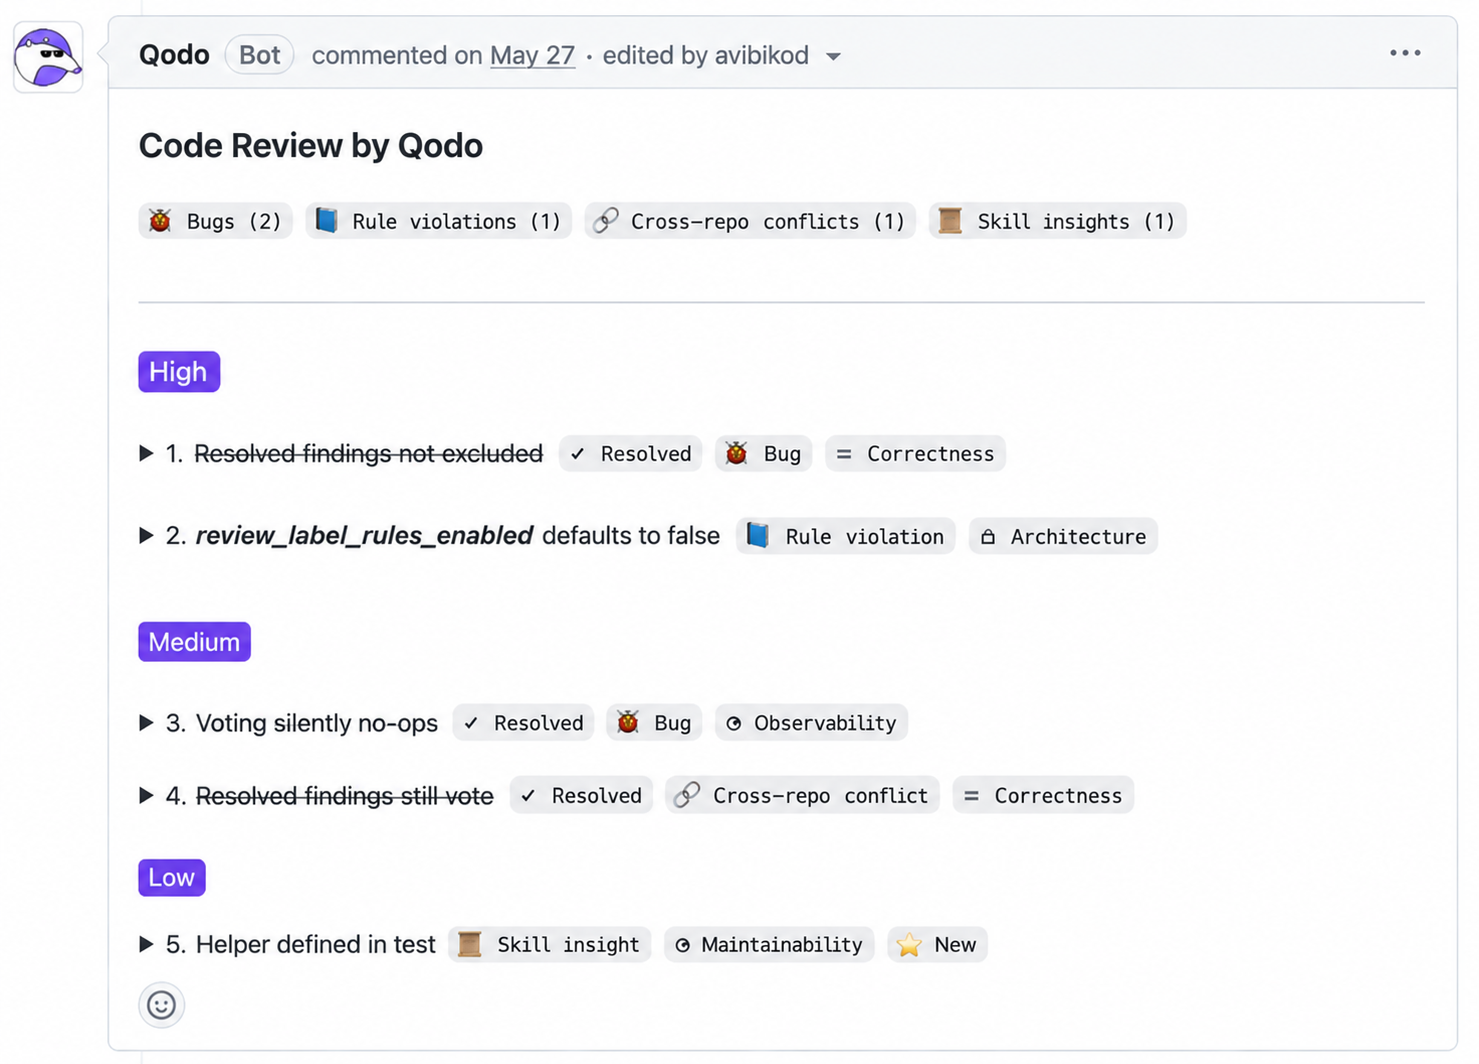1479x1064 pixels.
Task: Click the Bot label badge
Action: coord(259,55)
